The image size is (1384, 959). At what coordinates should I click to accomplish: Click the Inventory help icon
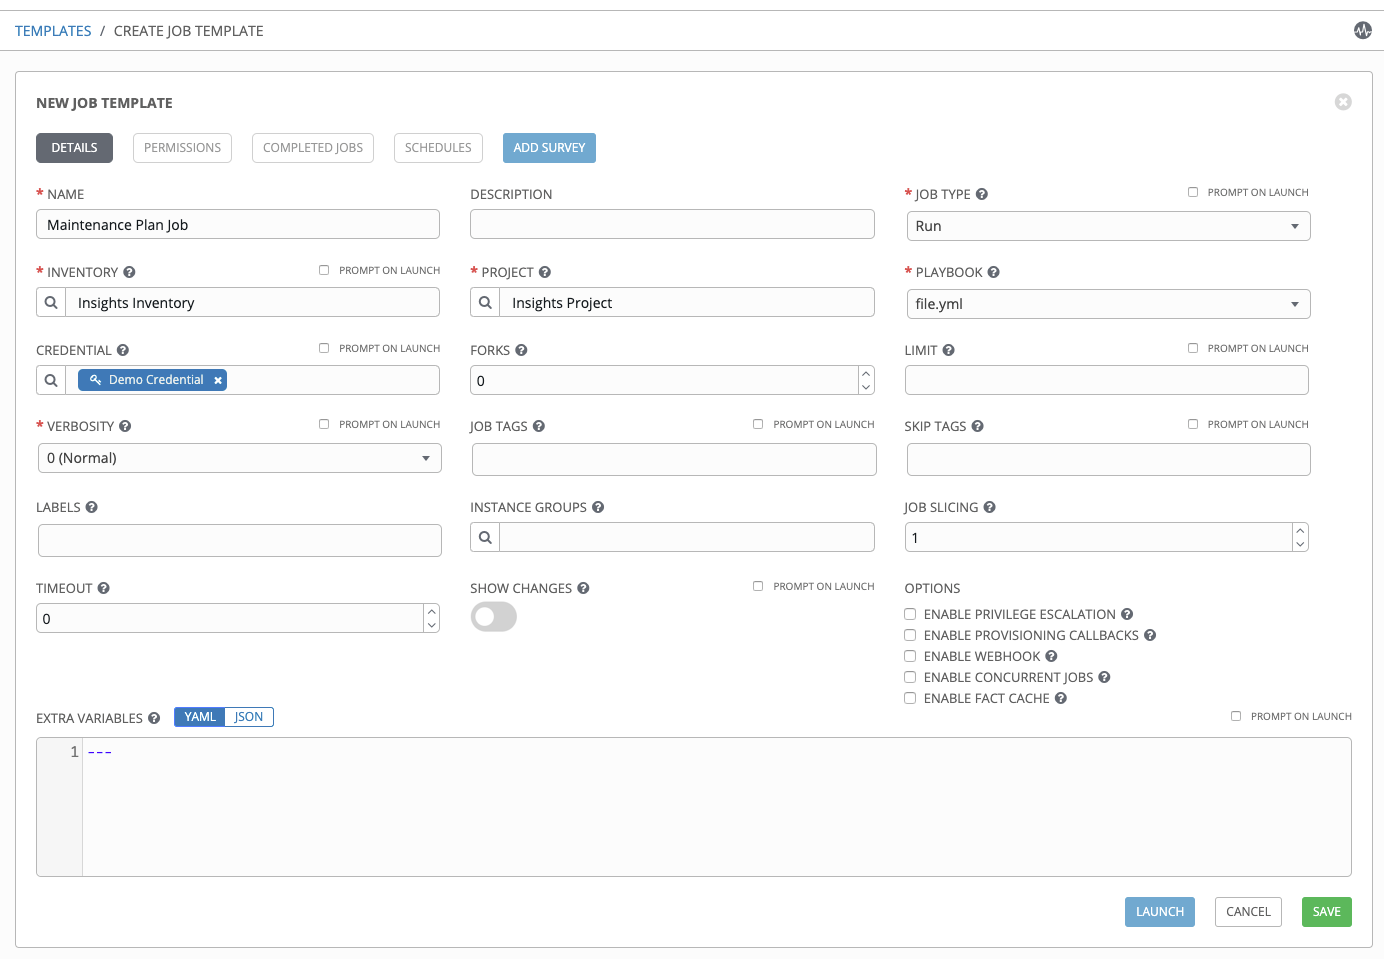click(x=129, y=272)
